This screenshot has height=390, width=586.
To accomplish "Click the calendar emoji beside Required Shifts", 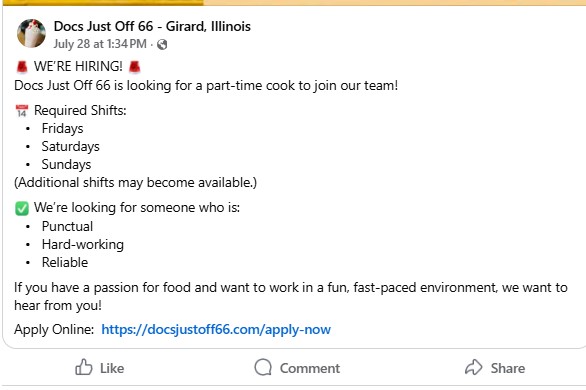I will pos(22,111).
